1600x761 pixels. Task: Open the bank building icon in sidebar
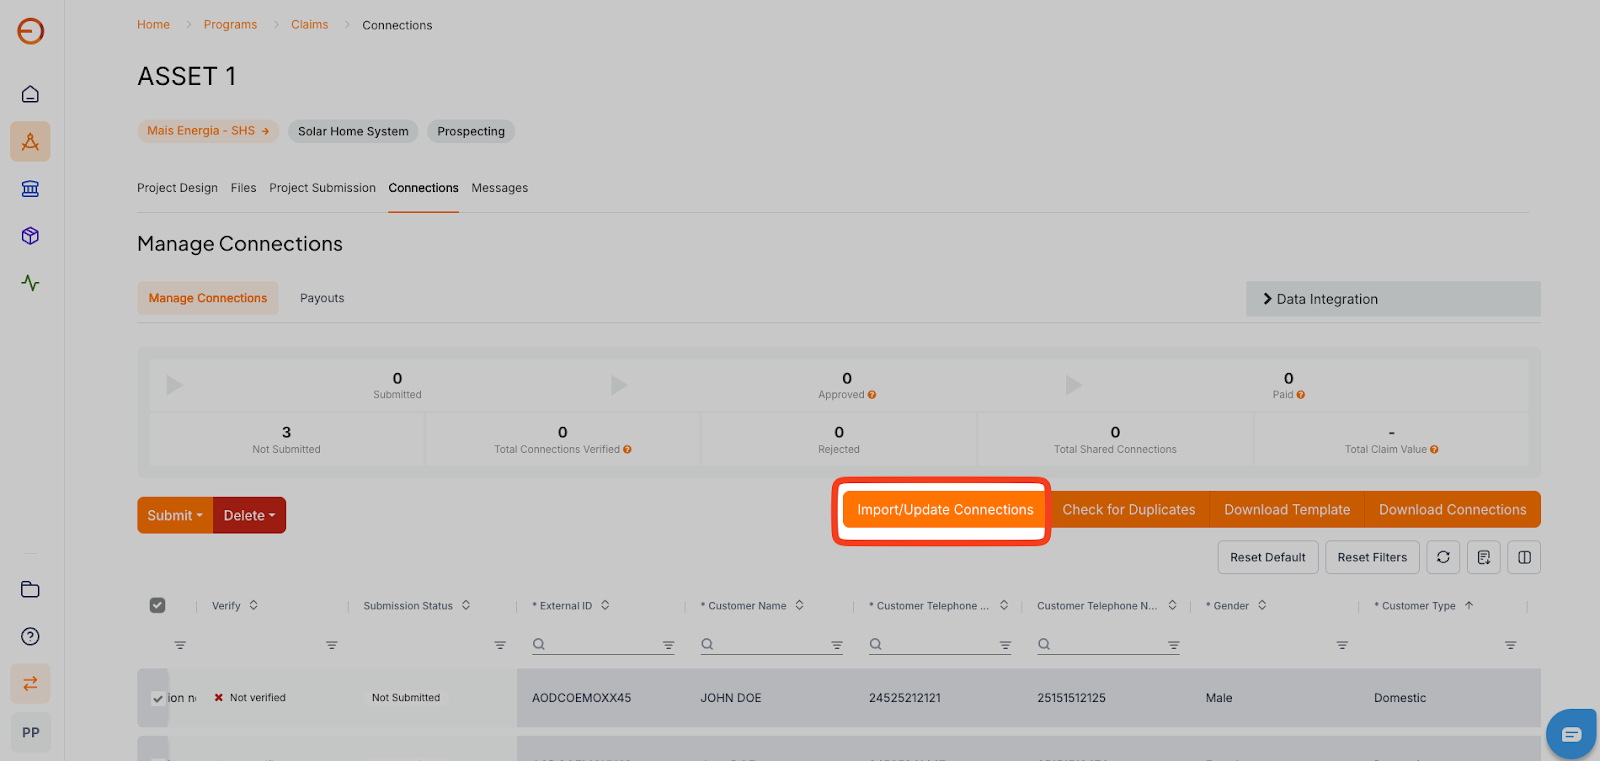(x=30, y=189)
